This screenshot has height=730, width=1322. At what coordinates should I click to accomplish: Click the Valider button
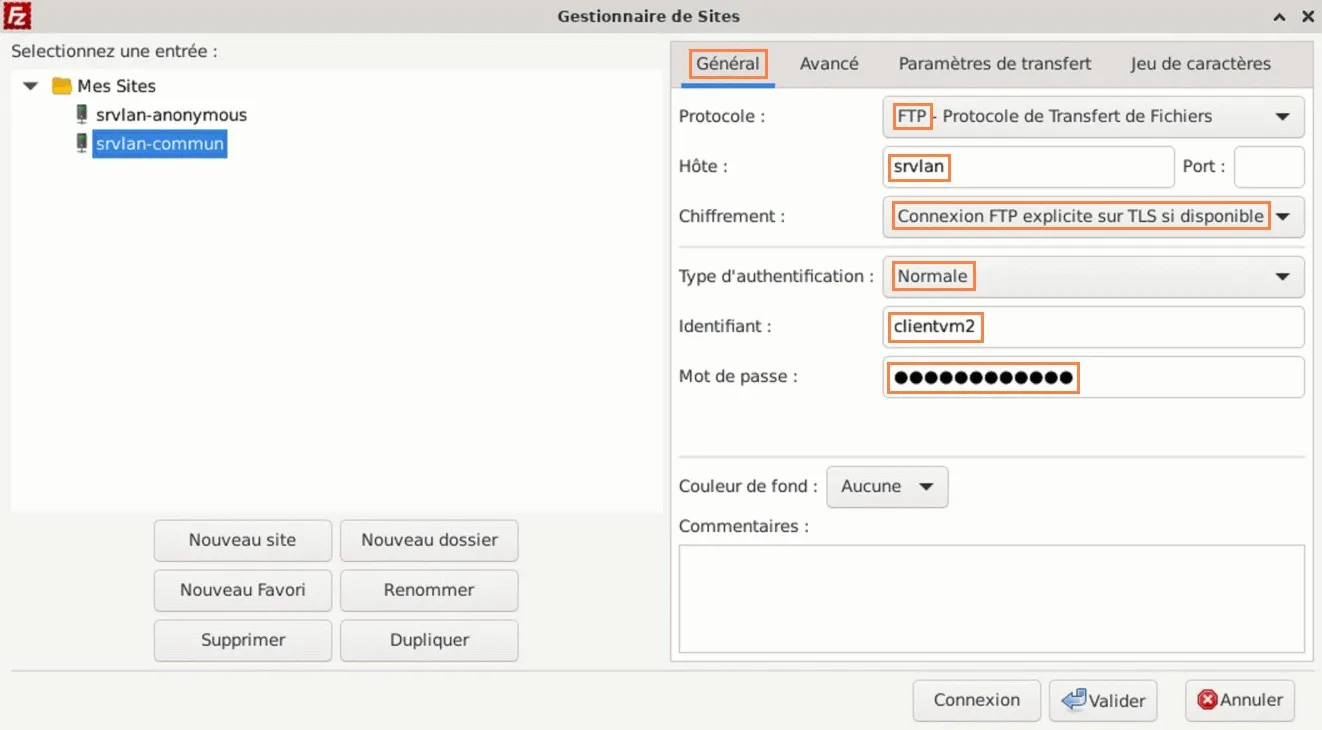click(x=1104, y=700)
